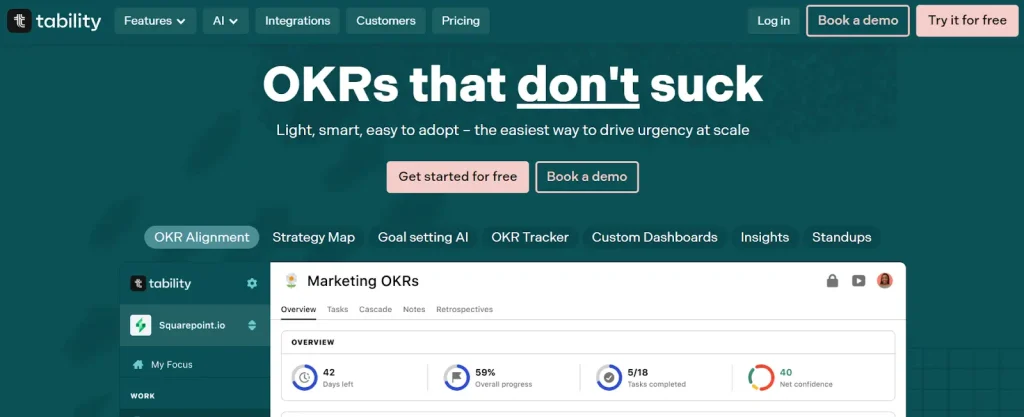Open the Notes tab
Image resolution: width=1024 pixels, height=417 pixels.
(x=414, y=309)
